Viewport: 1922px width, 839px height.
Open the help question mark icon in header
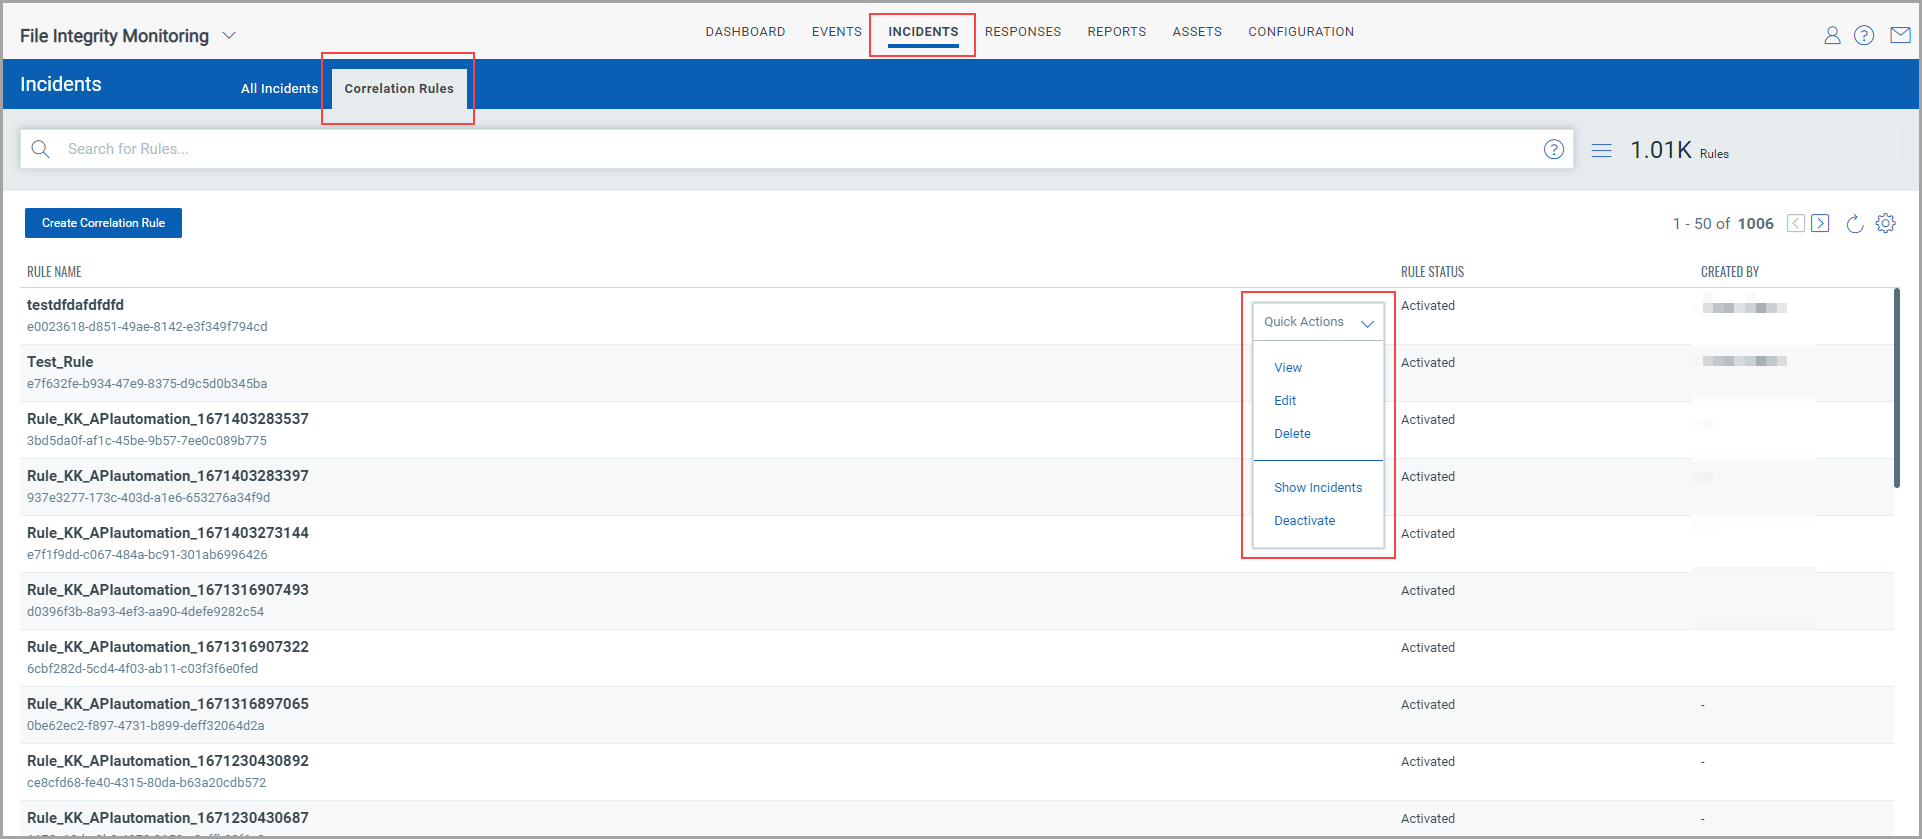point(1864,36)
